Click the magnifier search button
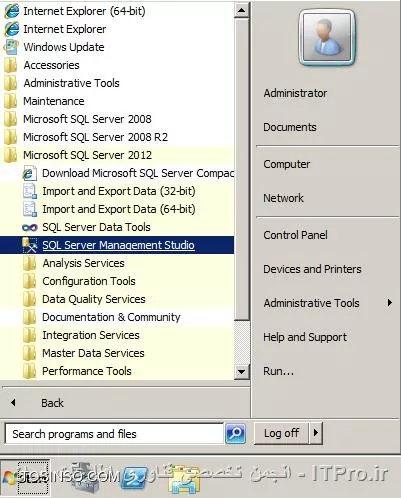401x498 pixels. click(236, 433)
